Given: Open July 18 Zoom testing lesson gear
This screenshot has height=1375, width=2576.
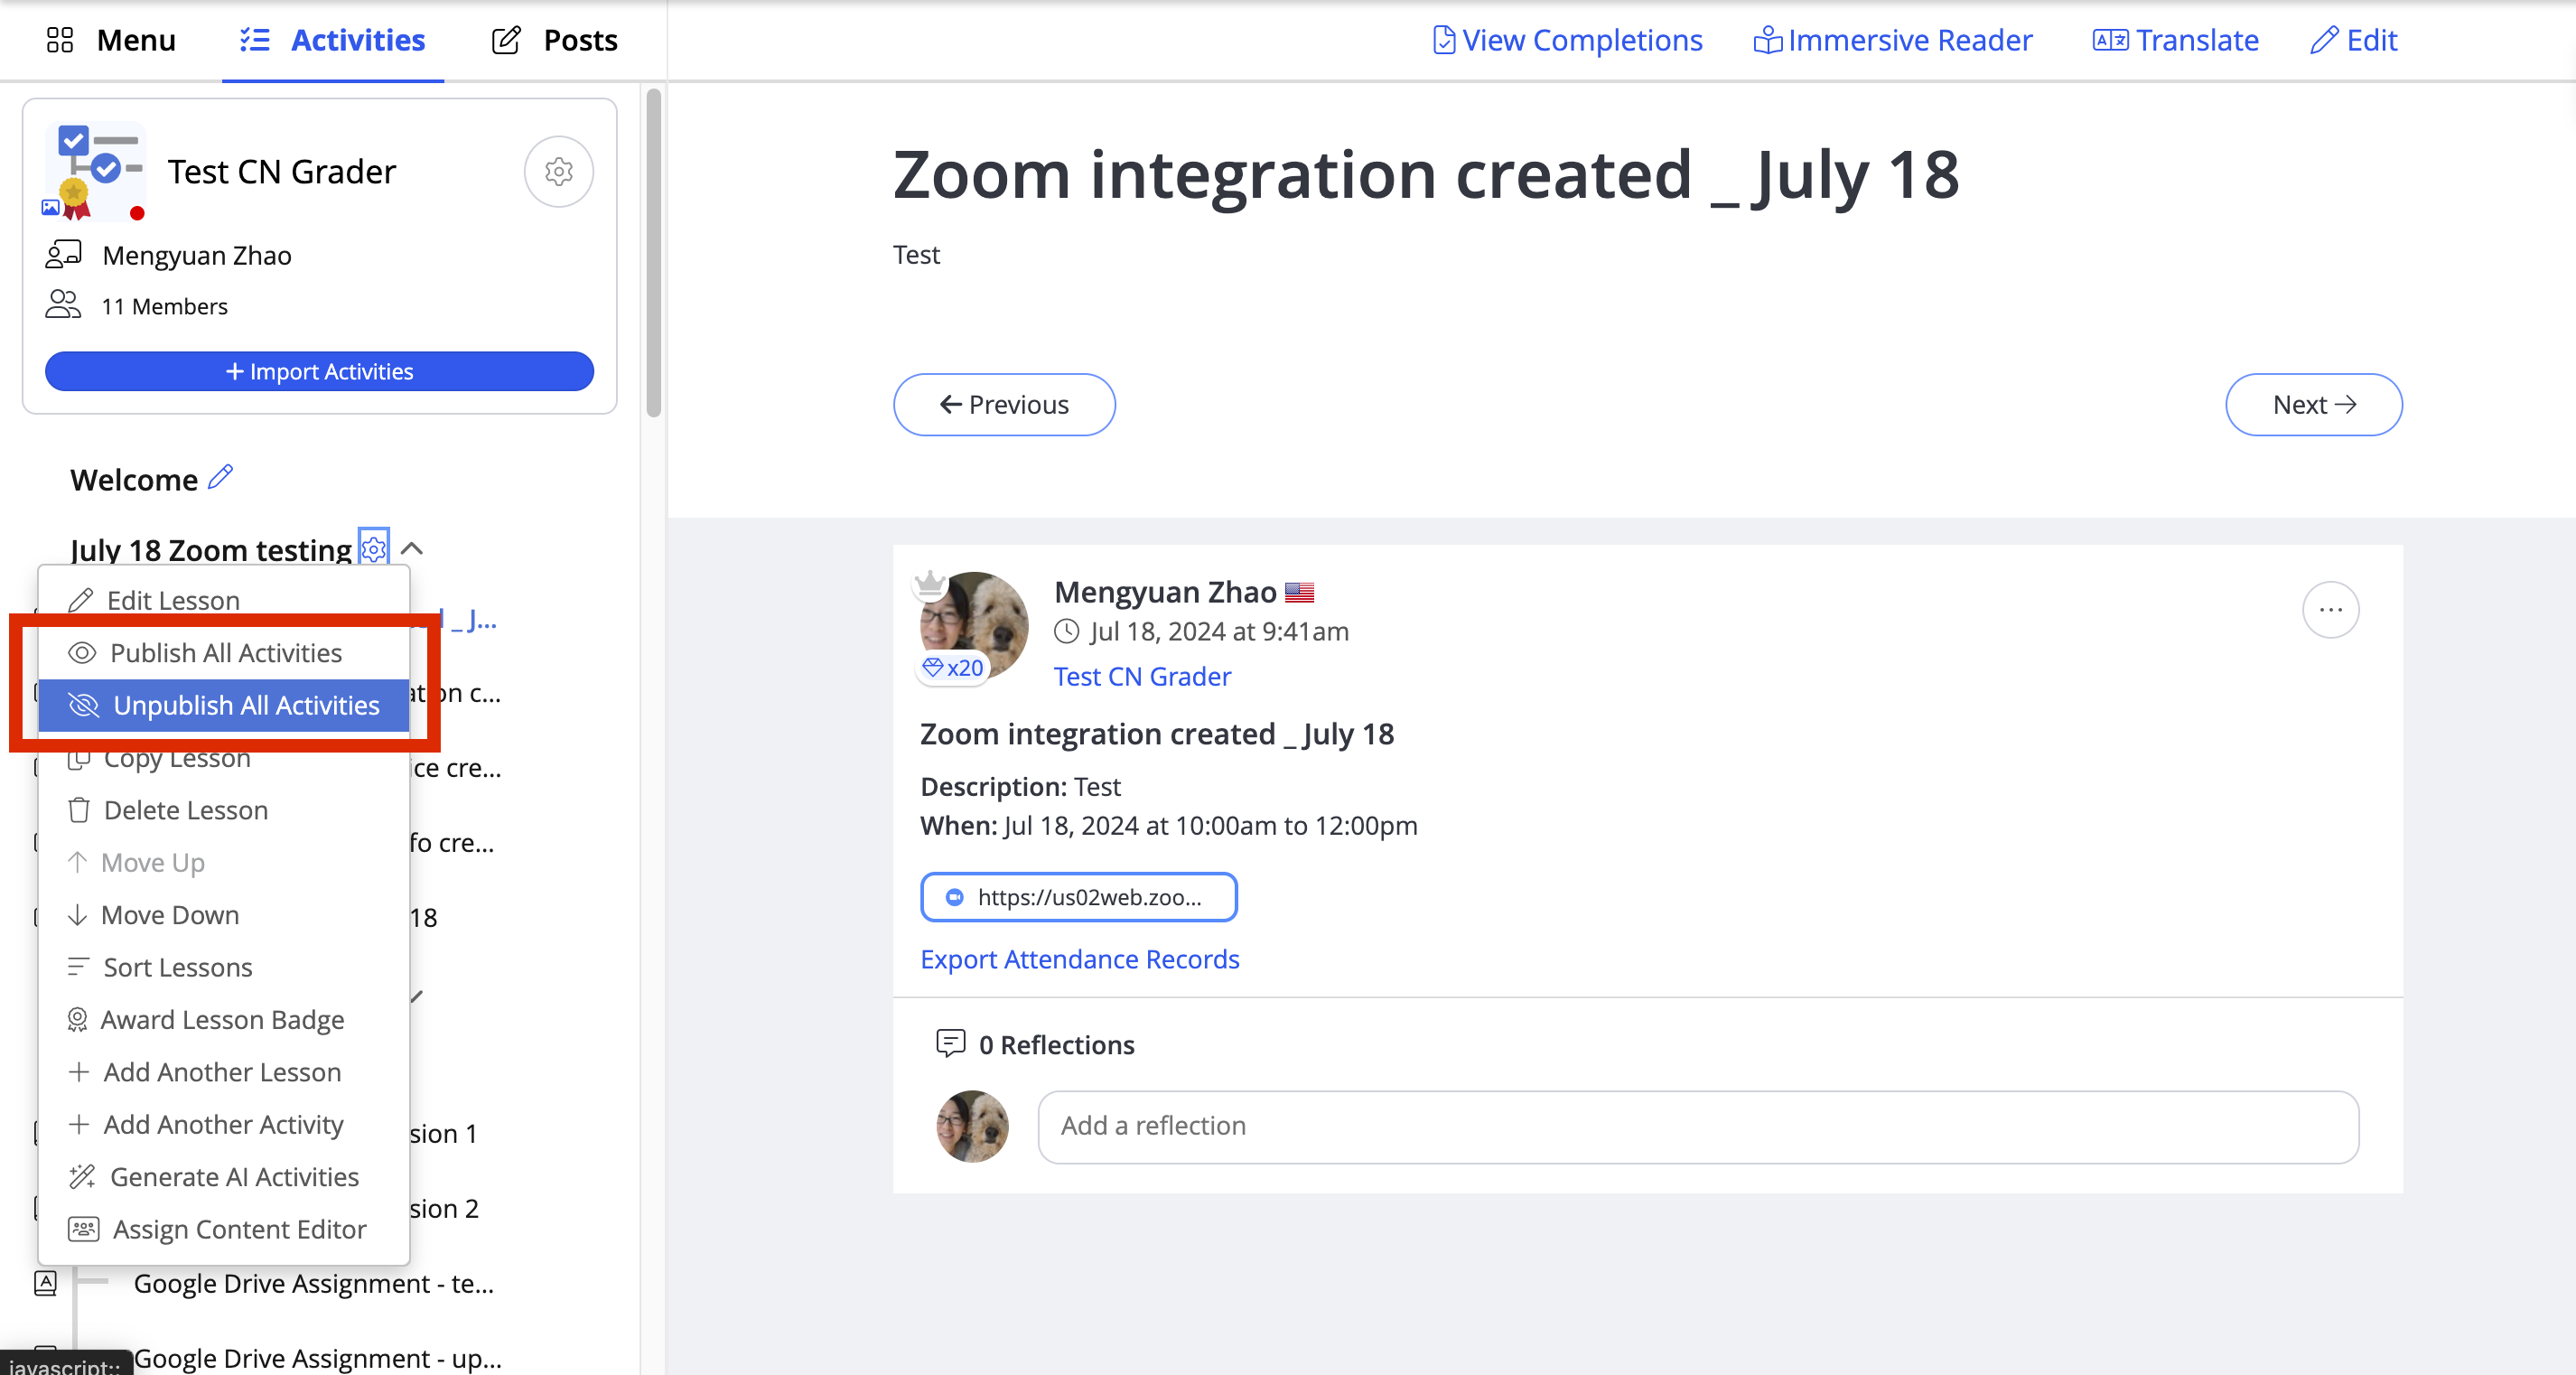Looking at the screenshot, I should (373, 548).
